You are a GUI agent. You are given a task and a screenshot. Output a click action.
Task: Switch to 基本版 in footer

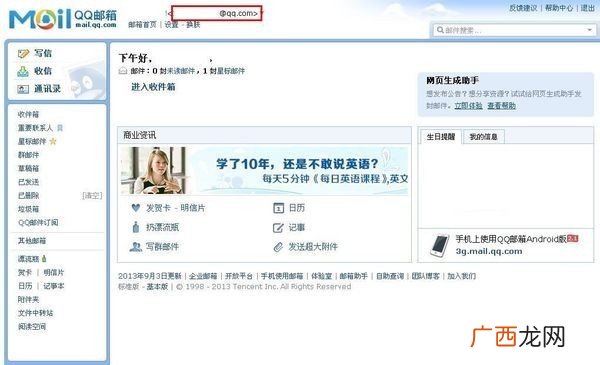(x=157, y=287)
